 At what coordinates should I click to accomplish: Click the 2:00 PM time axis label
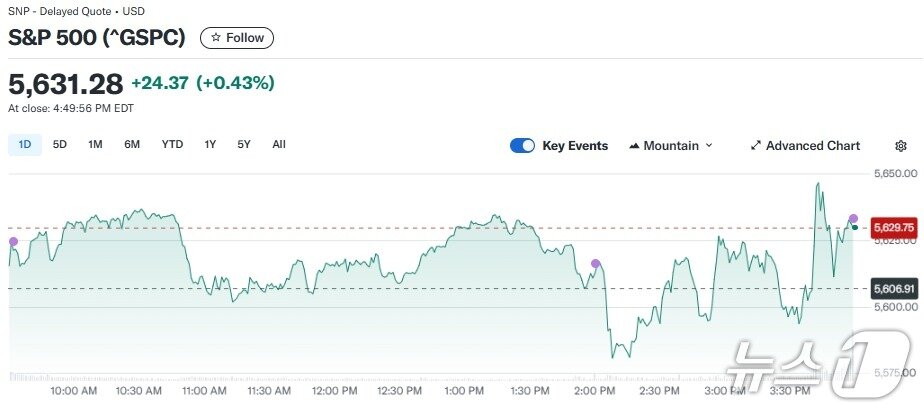click(x=595, y=391)
